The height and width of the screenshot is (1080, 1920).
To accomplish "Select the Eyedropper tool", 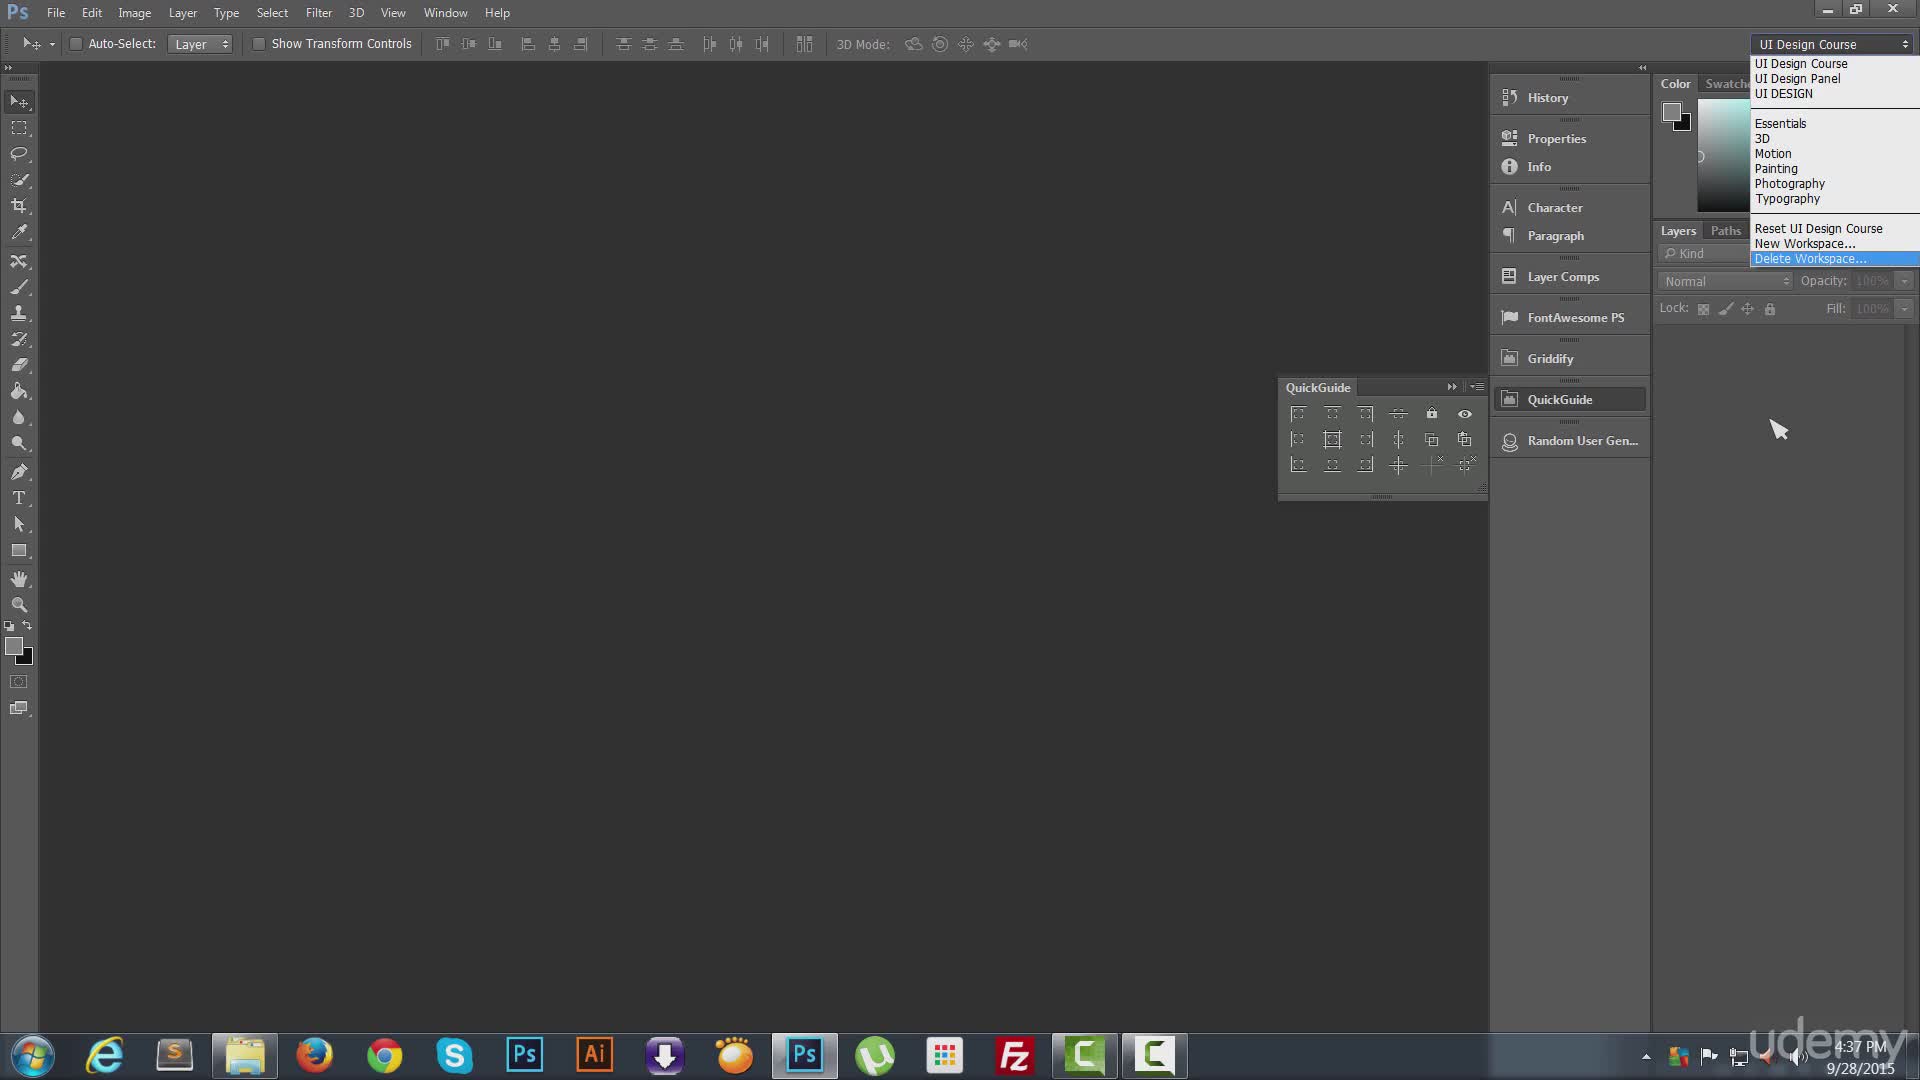I will 19,232.
